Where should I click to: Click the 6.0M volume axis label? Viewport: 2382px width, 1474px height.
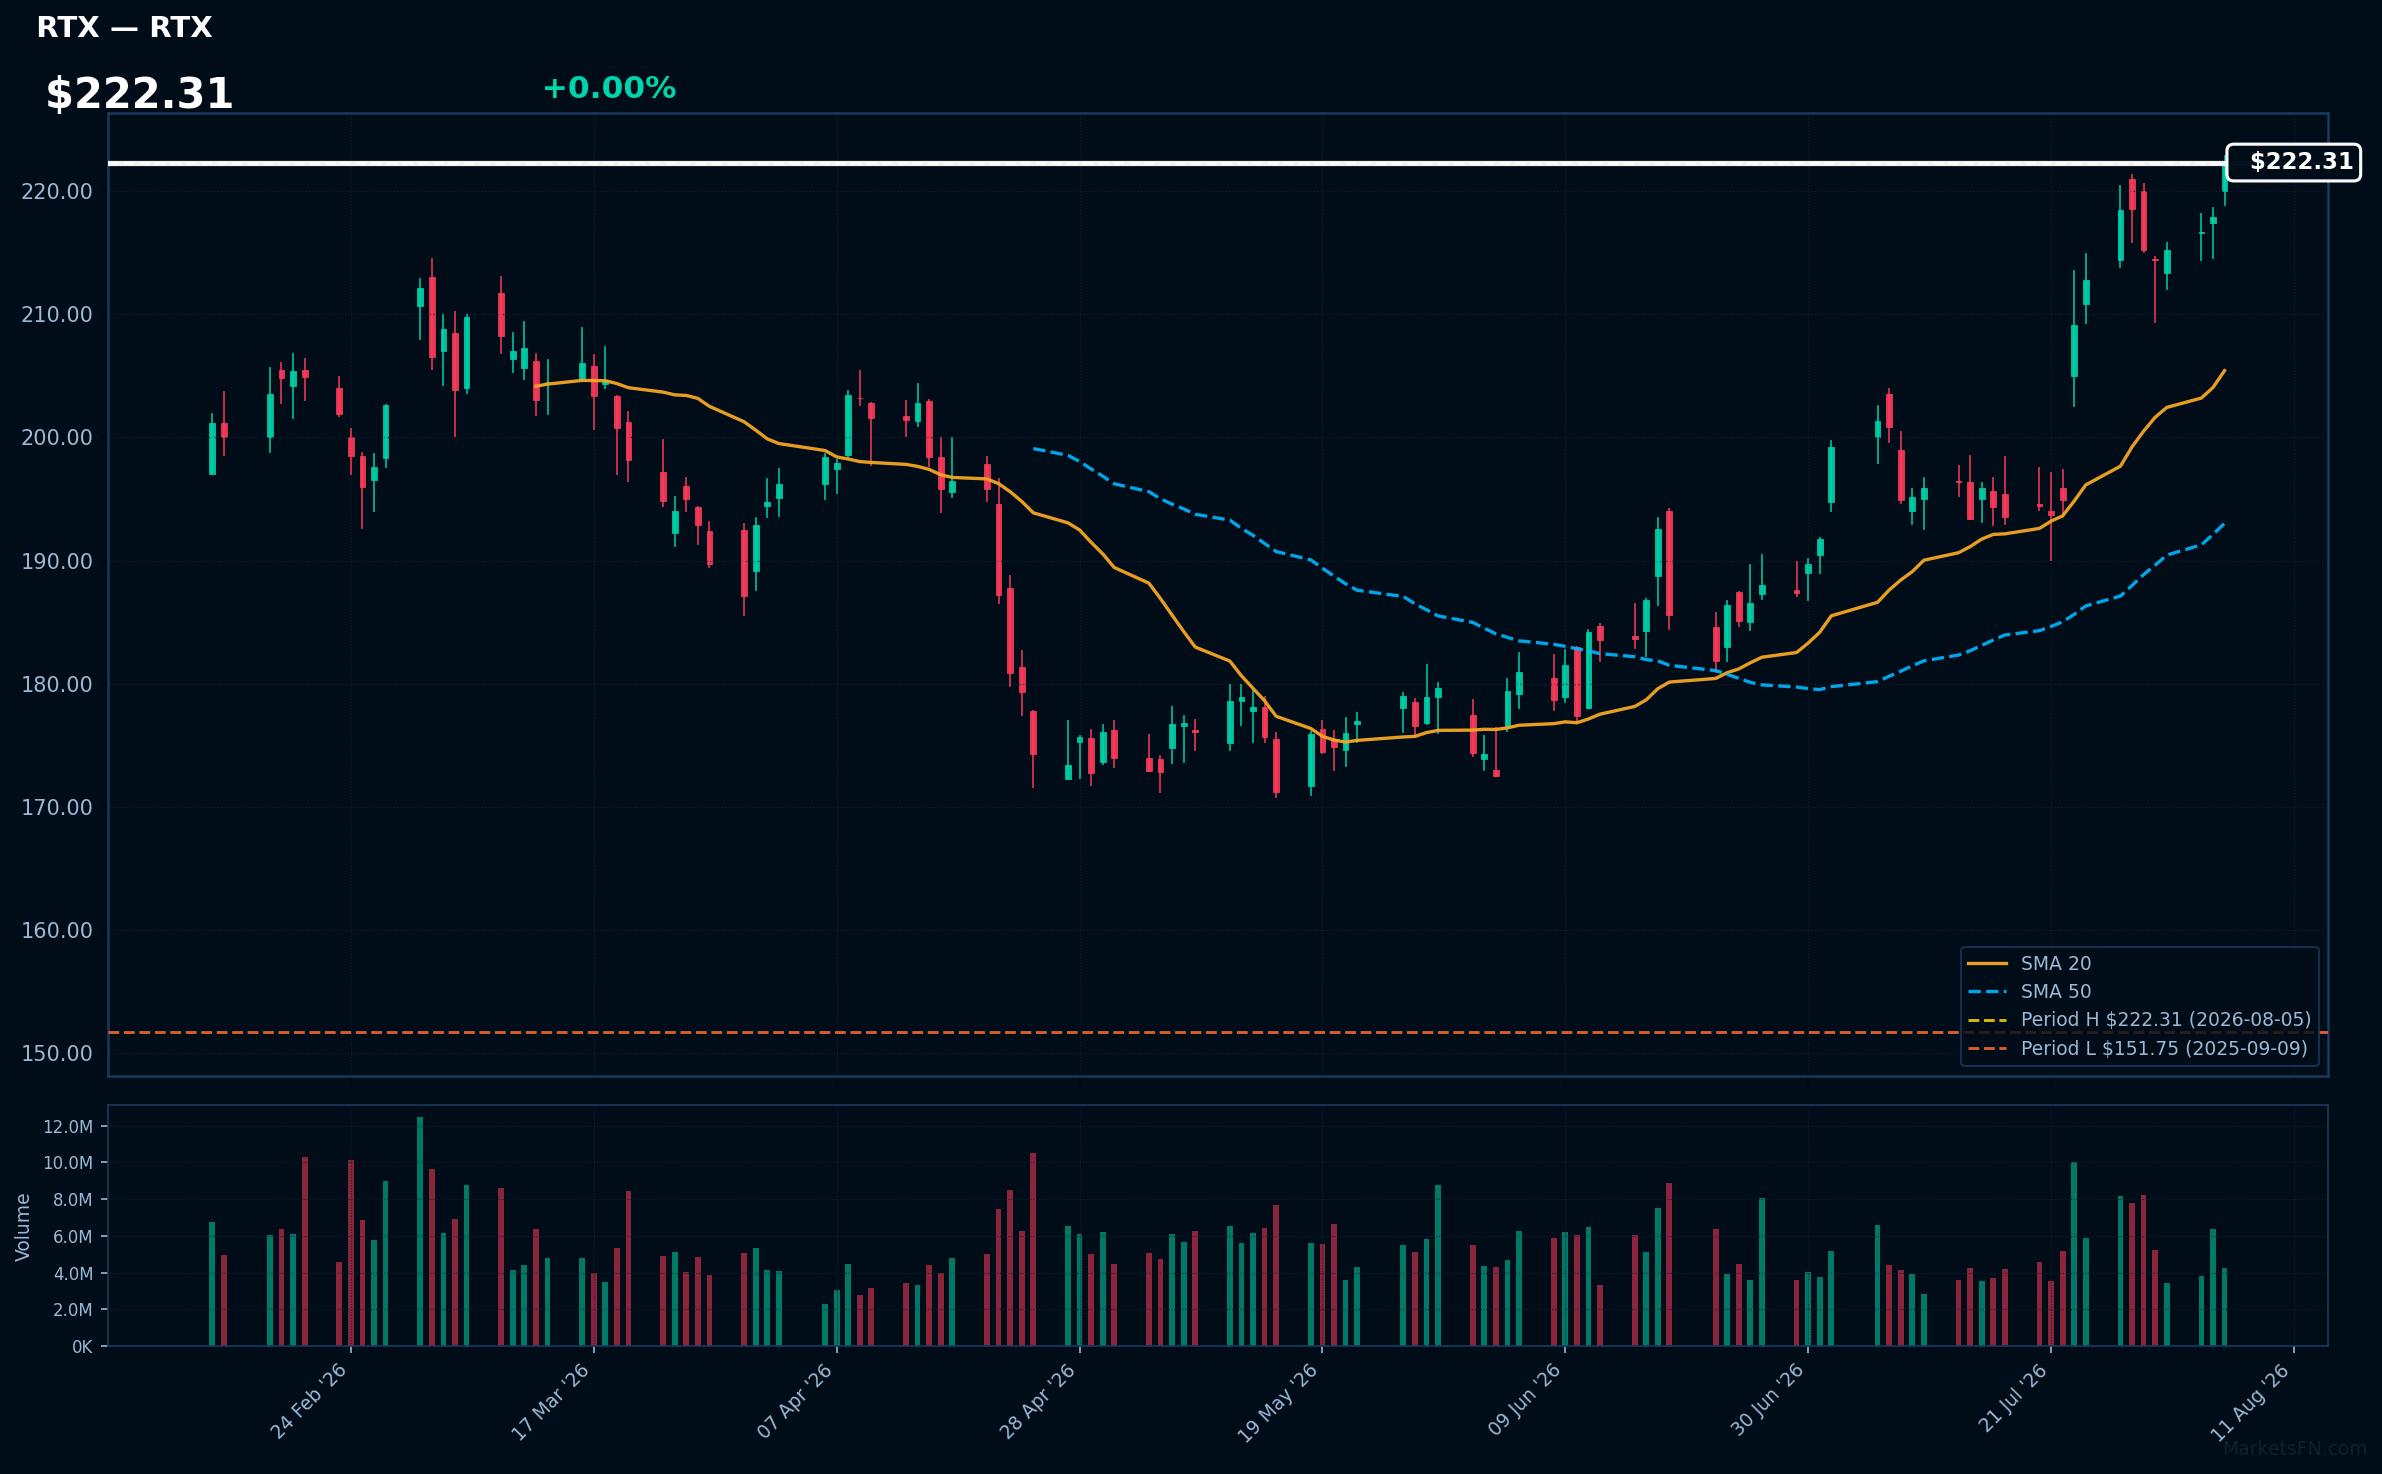click(73, 1237)
